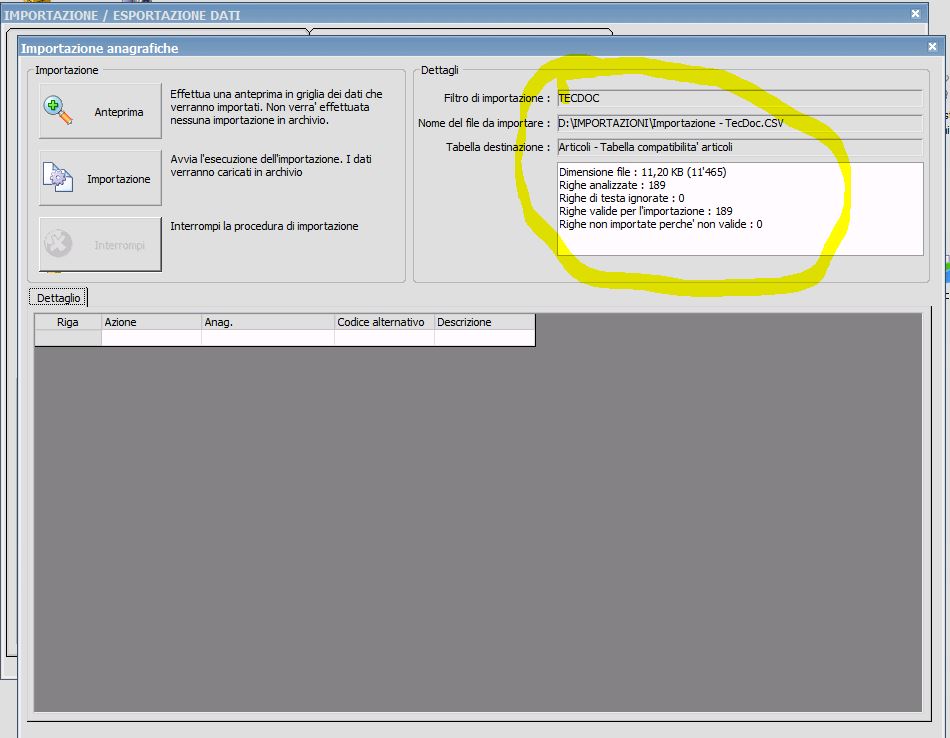Click 'Righe valide per l'importazione : 189'

[645, 211]
